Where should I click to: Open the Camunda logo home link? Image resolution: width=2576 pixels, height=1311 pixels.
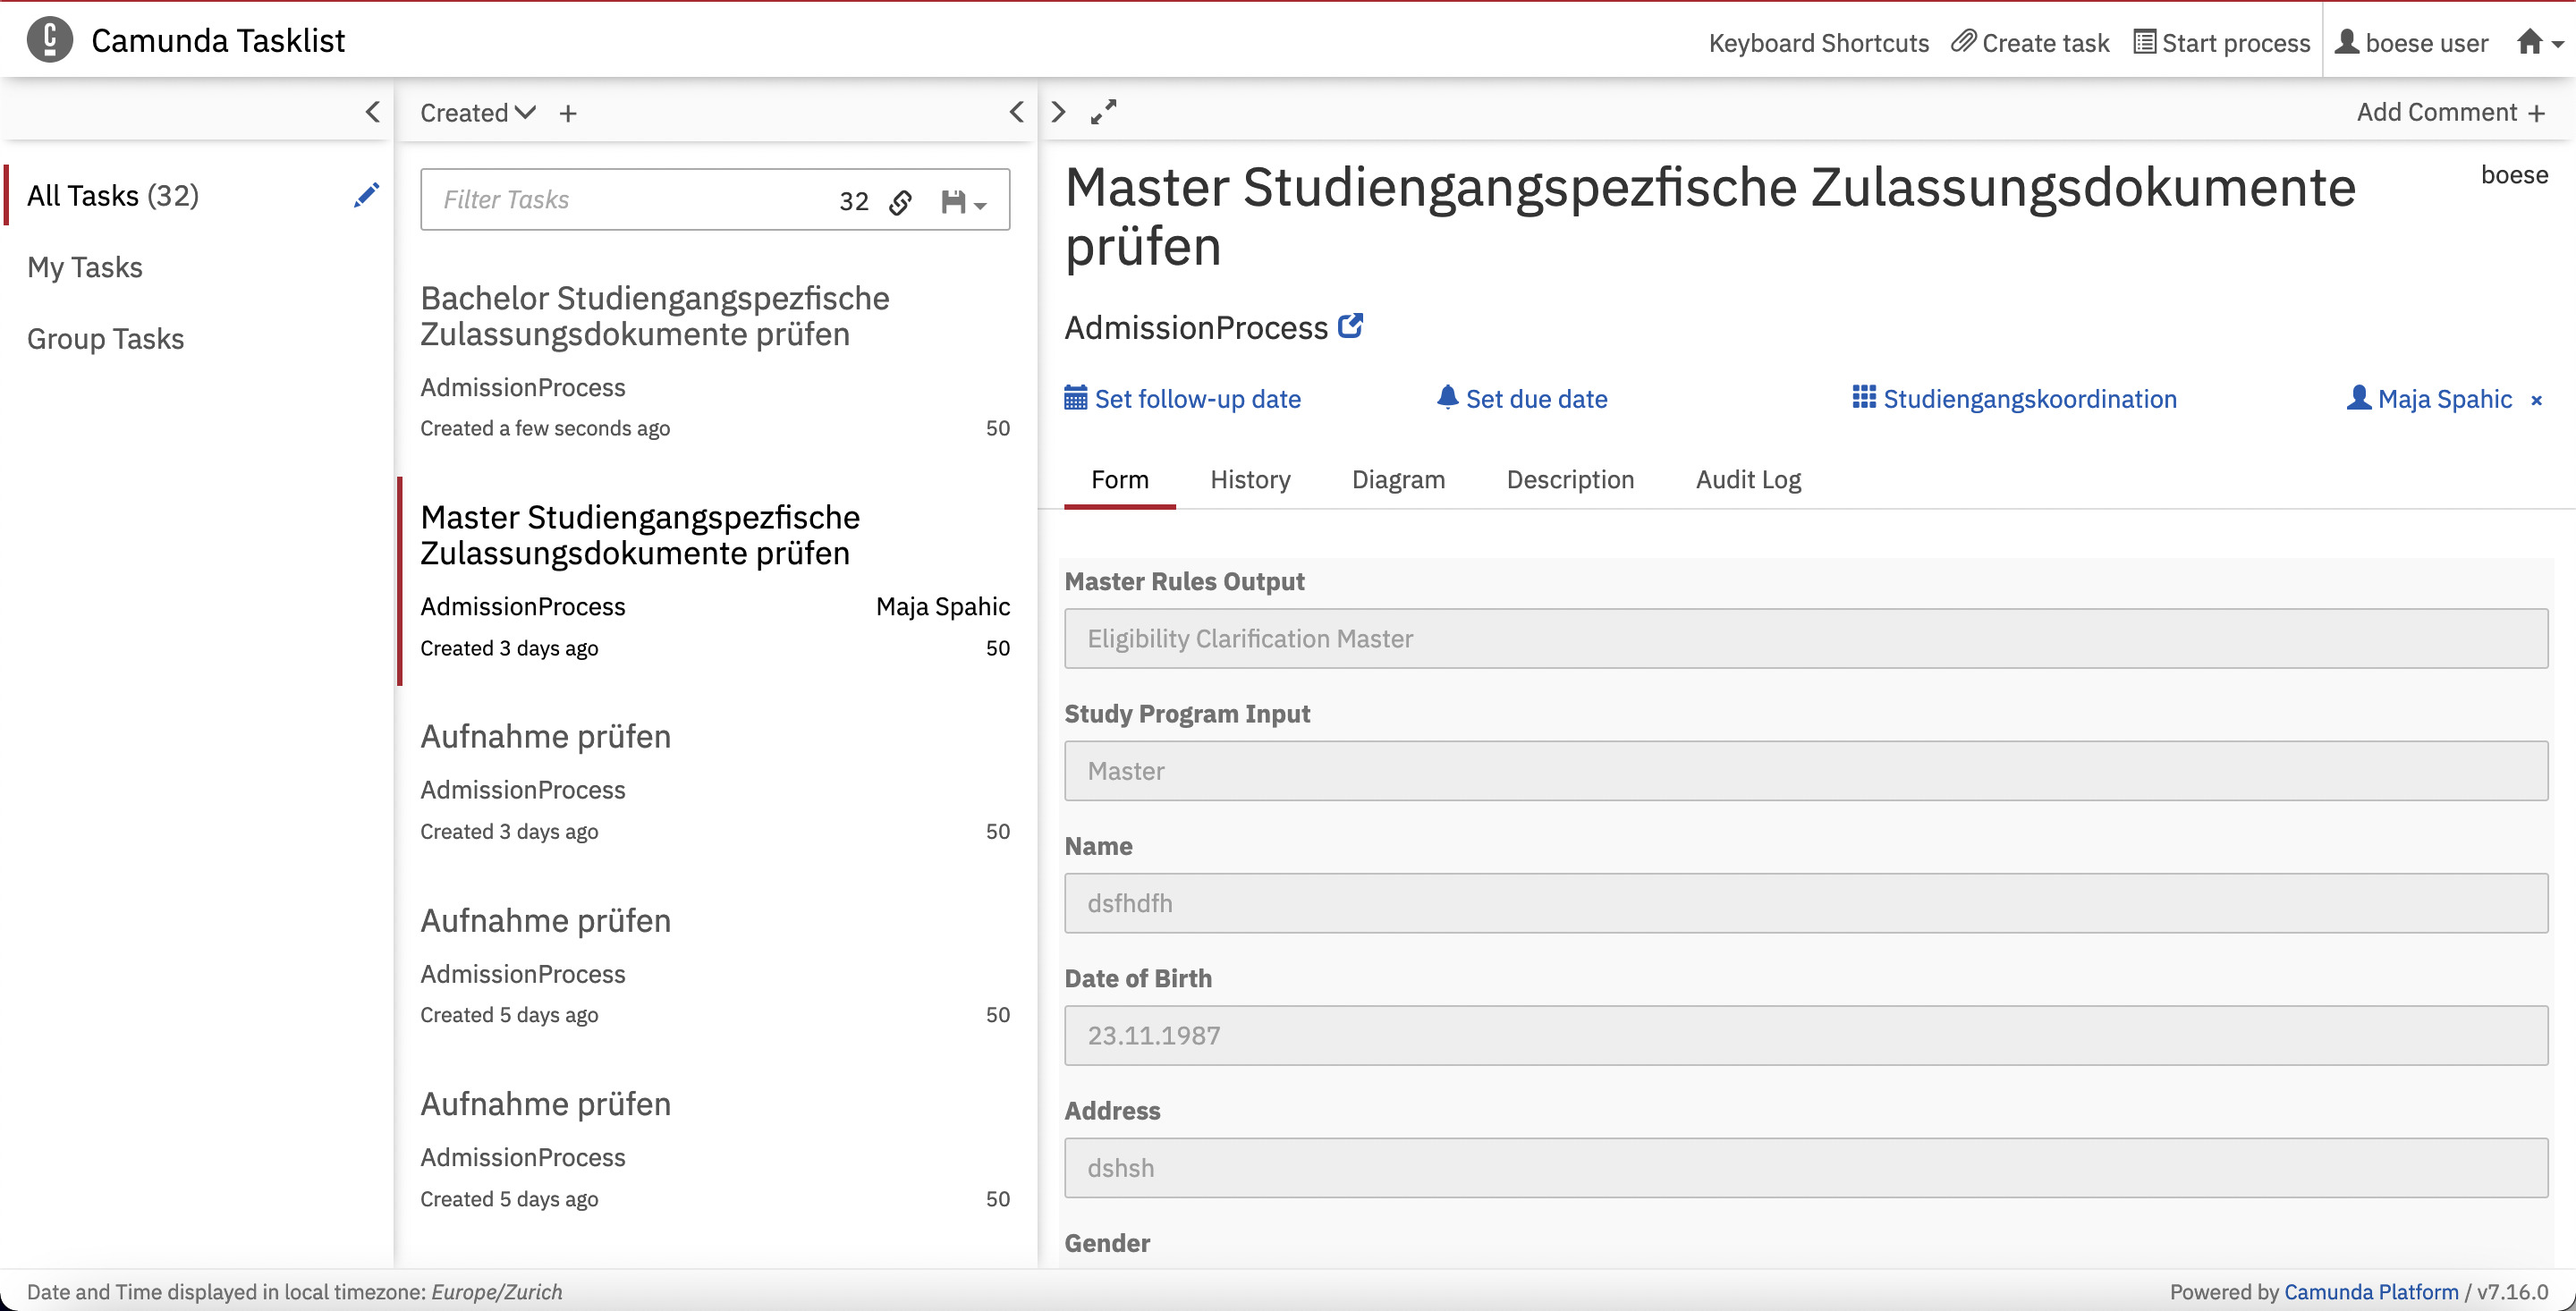(x=49, y=39)
